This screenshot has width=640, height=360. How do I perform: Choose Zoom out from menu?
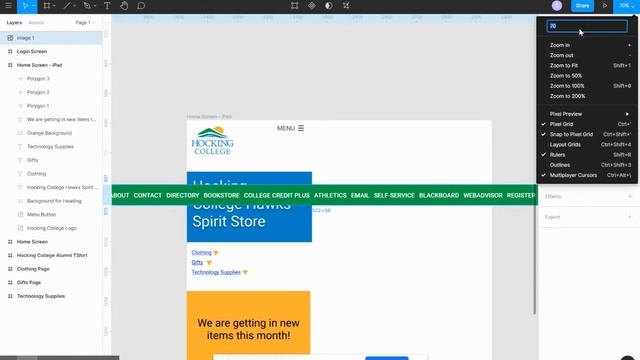(x=588, y=55)
